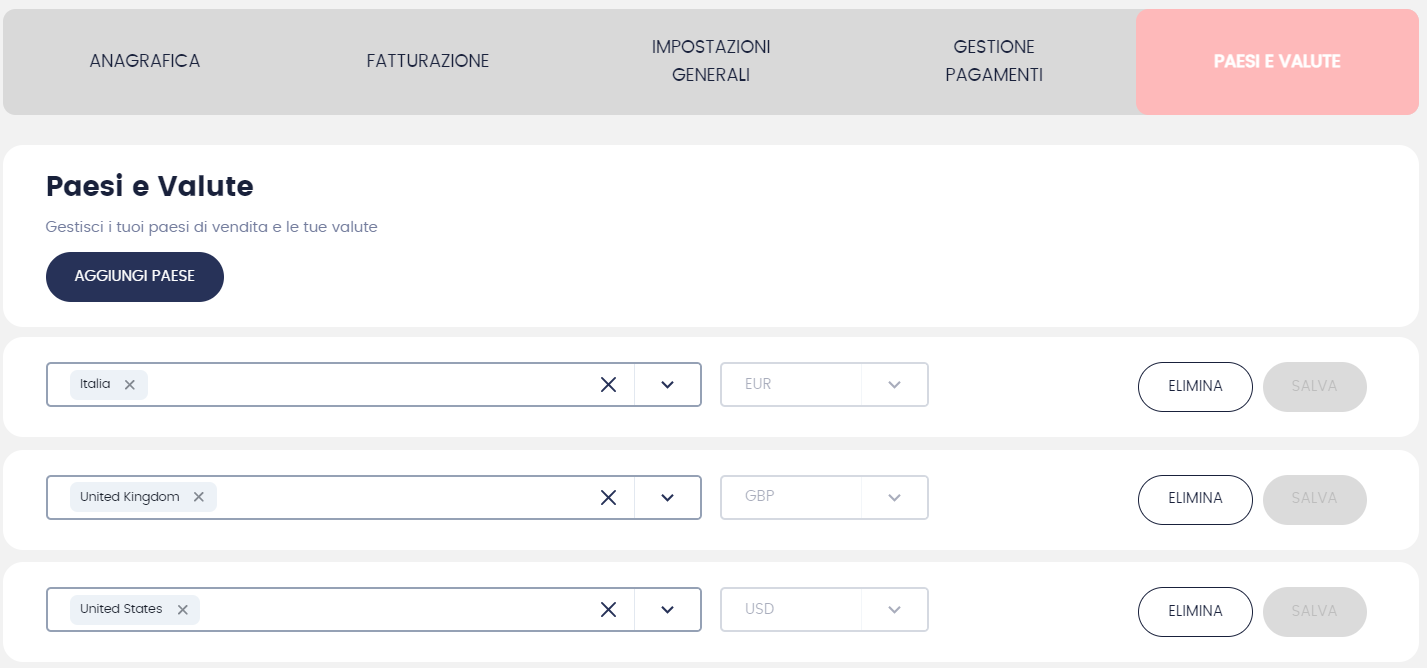This screenshot has width=1427, height=668.
Task: Expand the United Kingdom country dropdown arrow
Action: (668, 497)
